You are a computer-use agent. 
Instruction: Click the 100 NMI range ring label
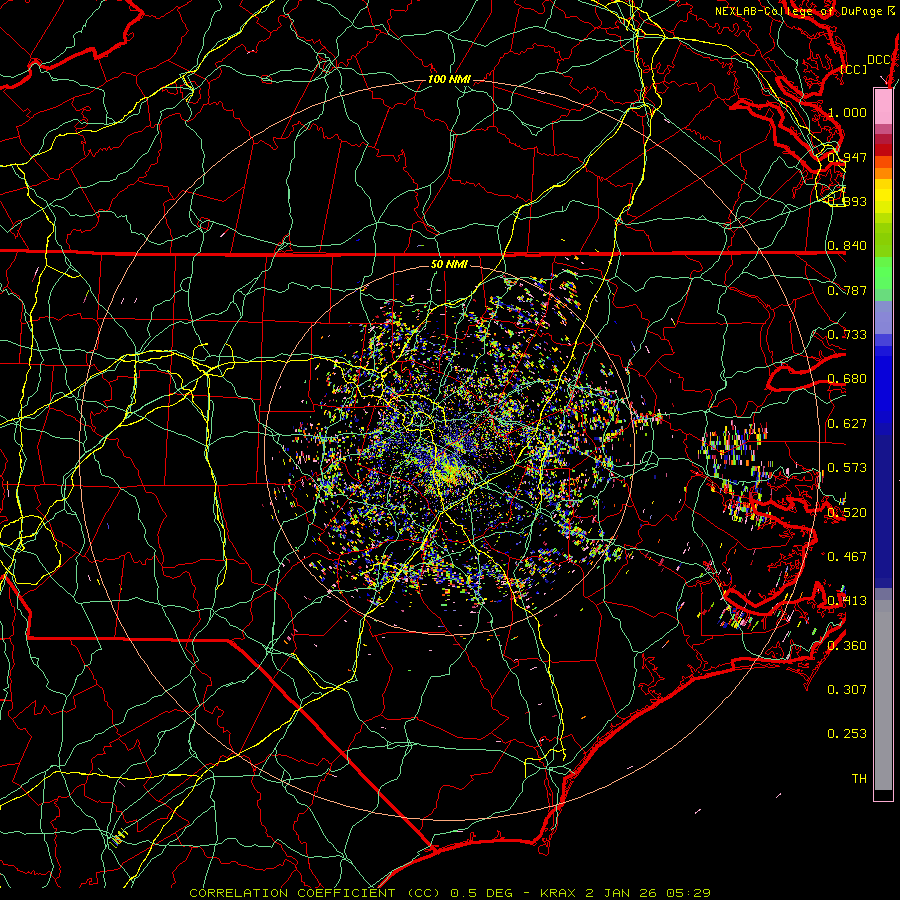tap(449, 79)
